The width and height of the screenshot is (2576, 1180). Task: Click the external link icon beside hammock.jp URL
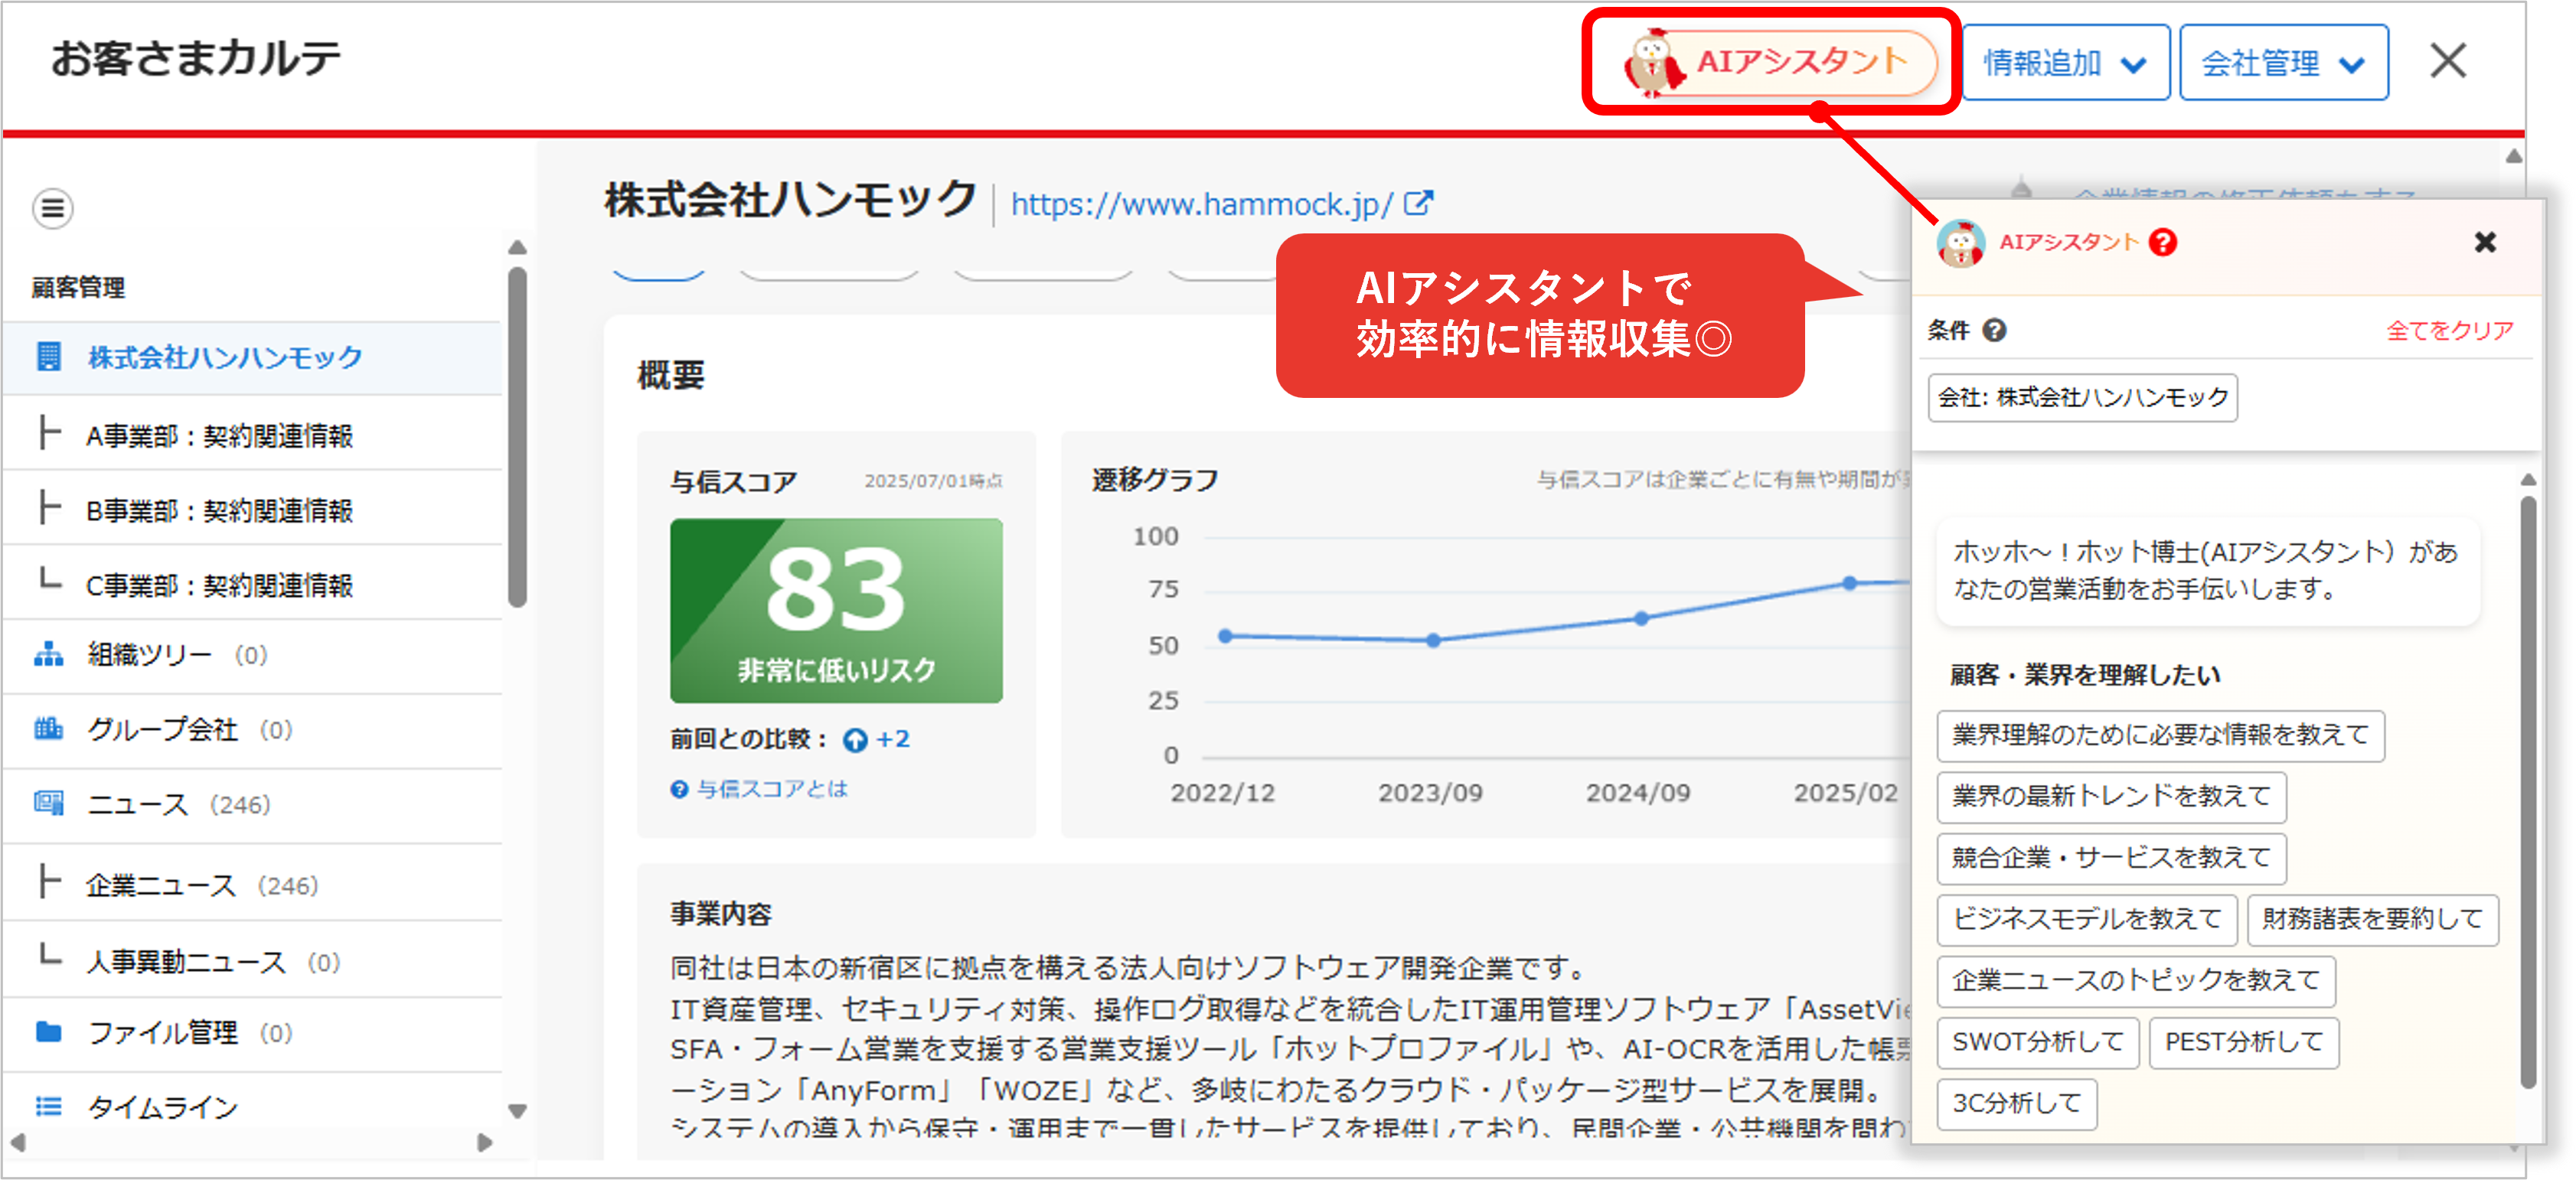[1418, 203]
